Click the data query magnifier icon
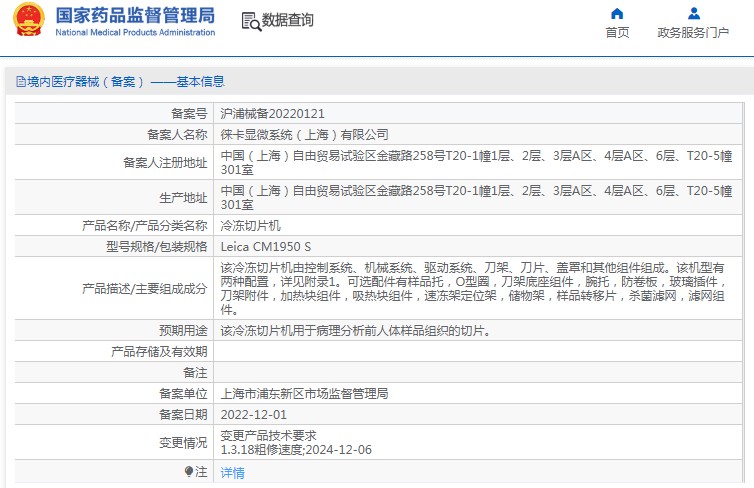 pyautogui.click(x=251, y=22)
